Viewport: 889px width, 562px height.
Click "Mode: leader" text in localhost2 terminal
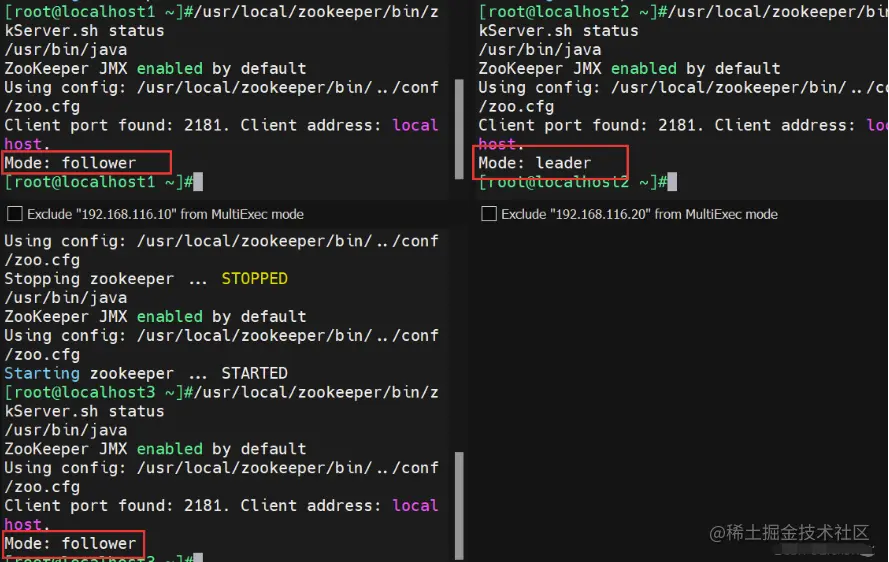(535, 163)
